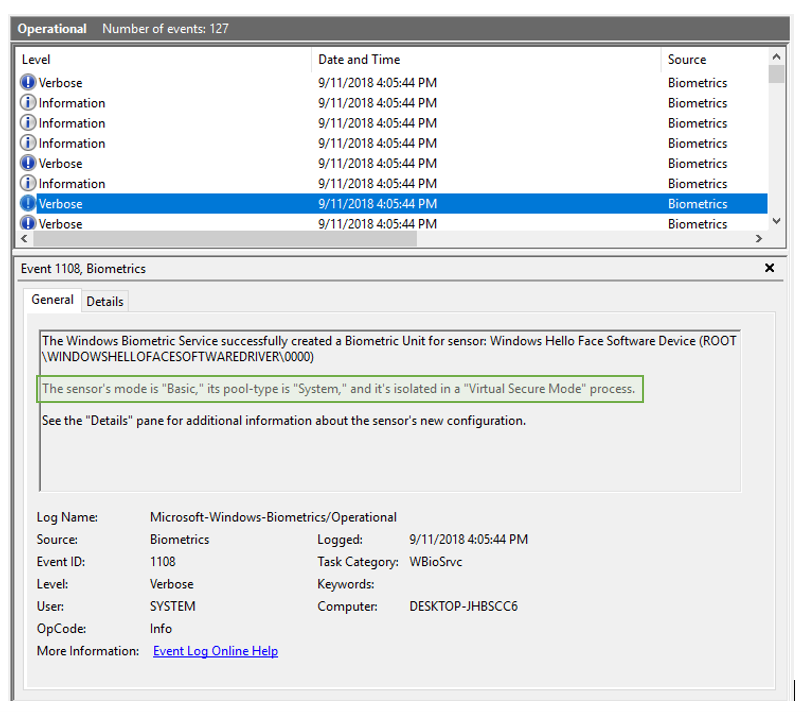Click the right arrow of the horizontal scrollbar

coord(760,240)
